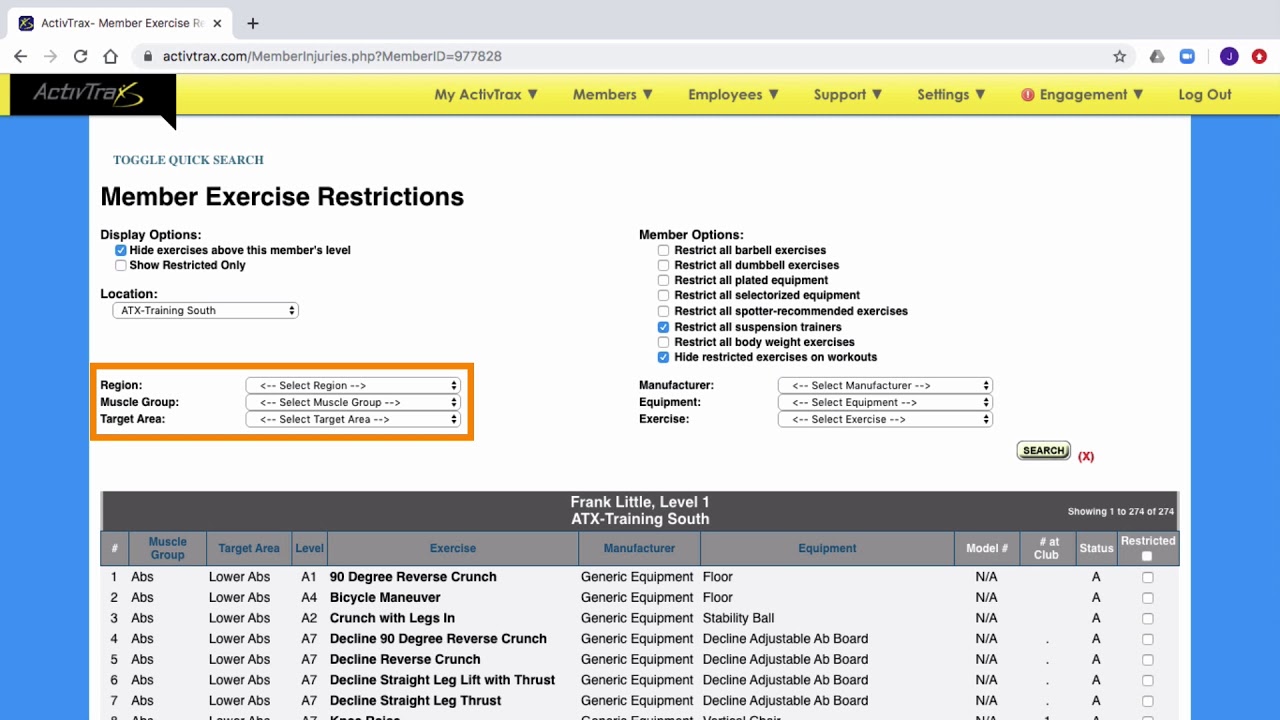Viewport: 1280px width, 720px height.
Task: Check Restrict all barbell exercises
Action: [x=663, y=250]
